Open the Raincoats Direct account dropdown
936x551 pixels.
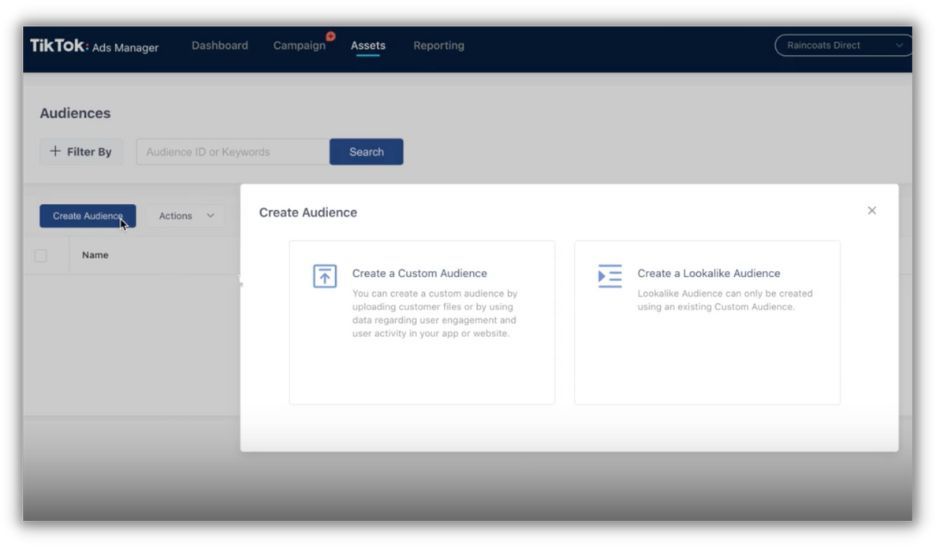843,46
